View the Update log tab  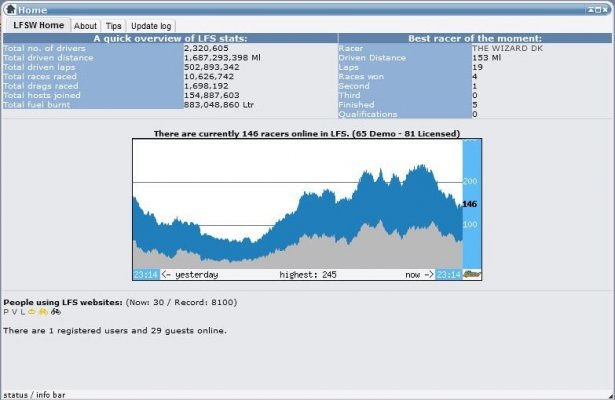(151, 26)
